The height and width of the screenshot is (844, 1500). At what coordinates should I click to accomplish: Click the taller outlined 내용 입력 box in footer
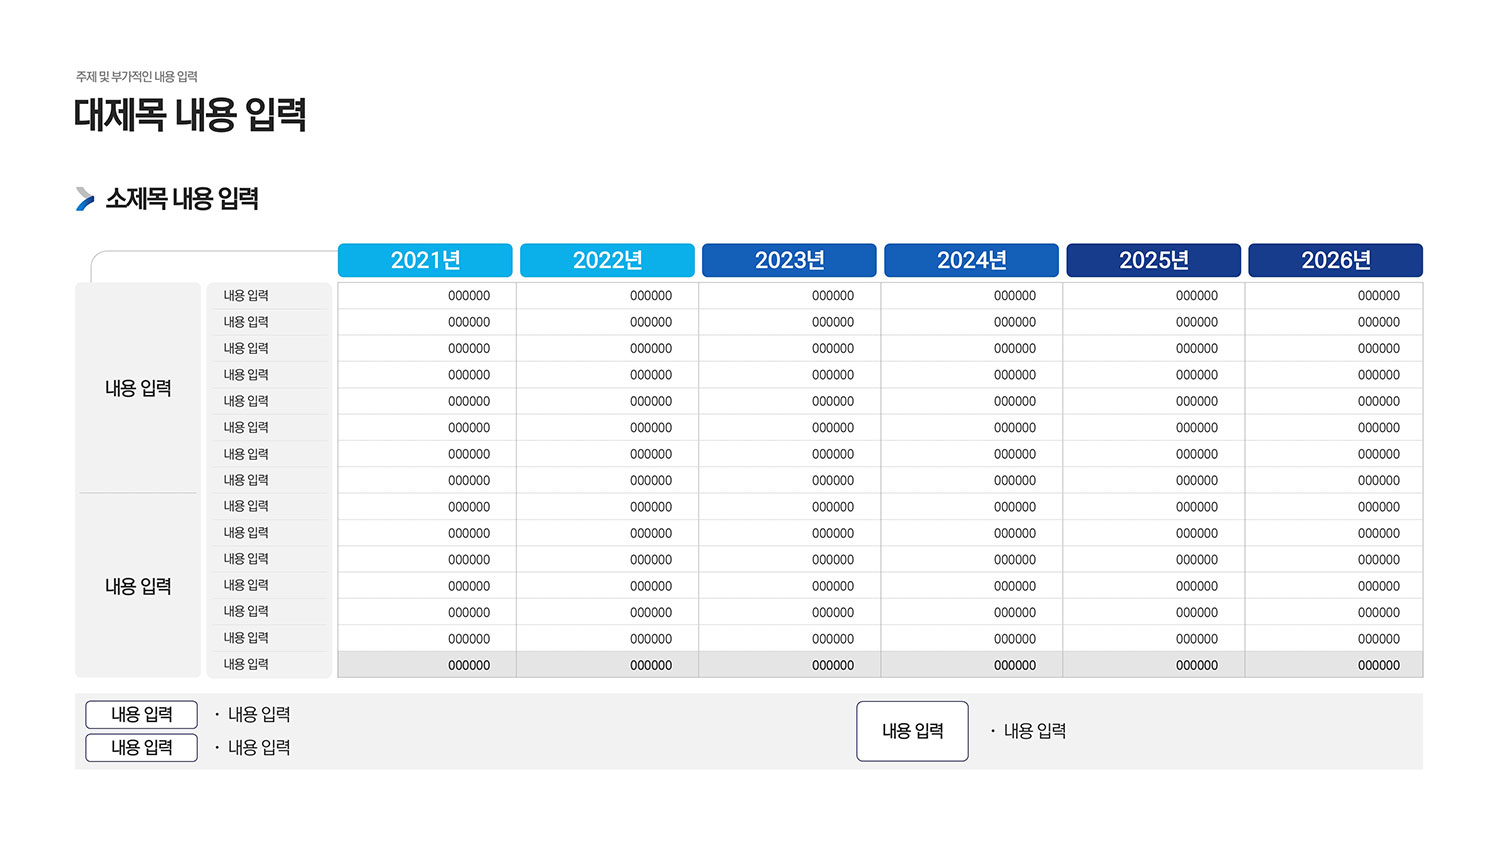[x=912, y=731]
